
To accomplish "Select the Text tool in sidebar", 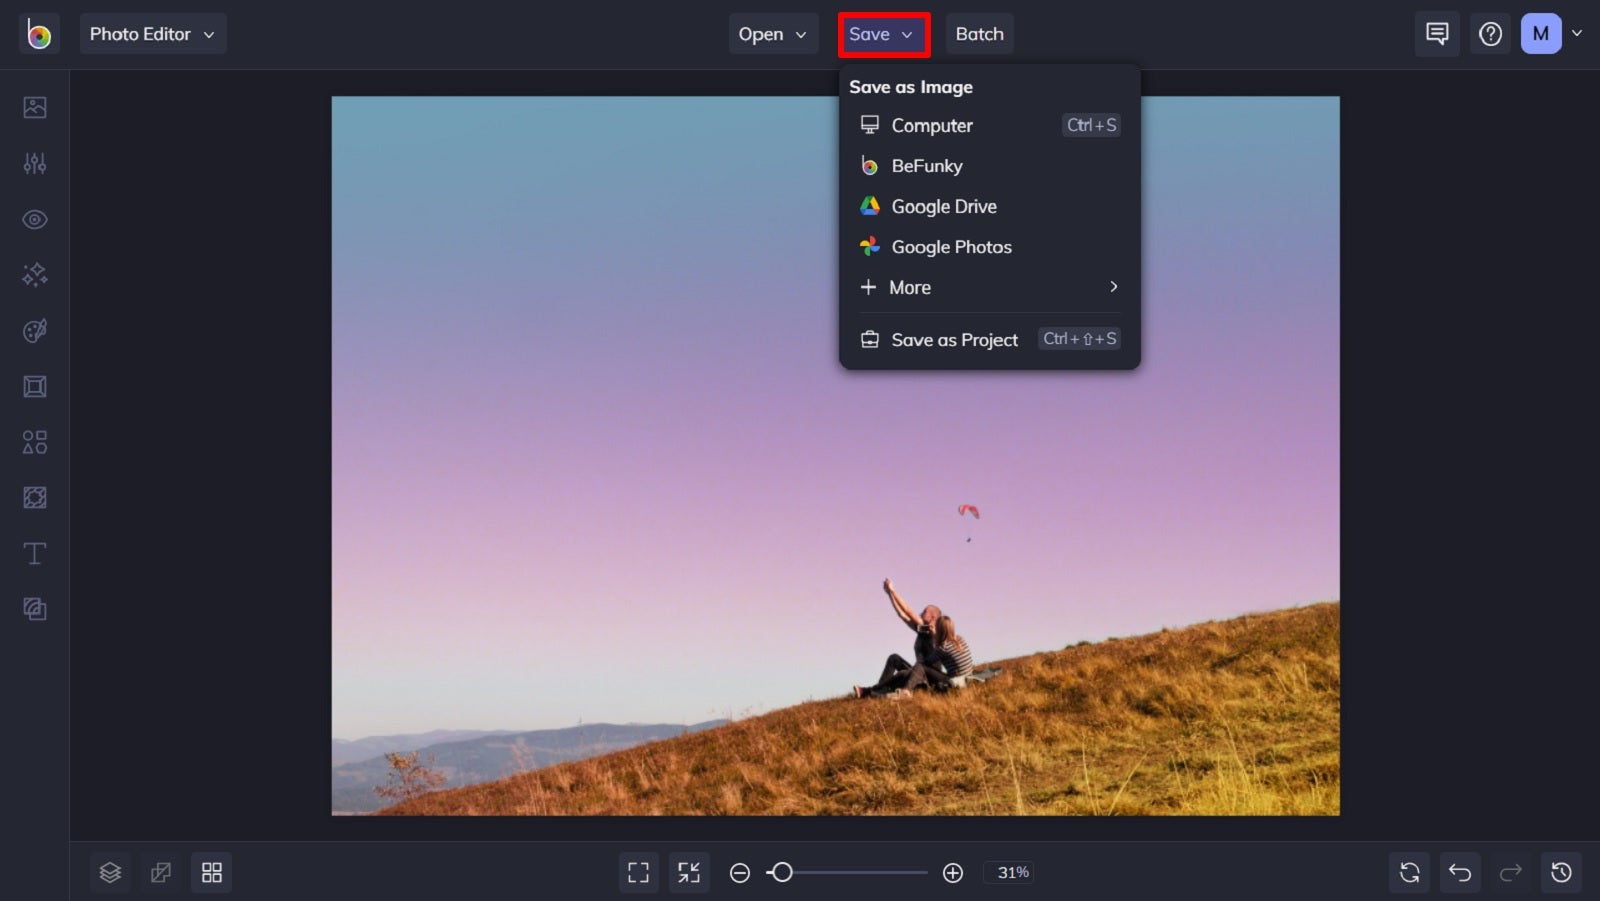I will pyautogui.click(x=35, y=553).
